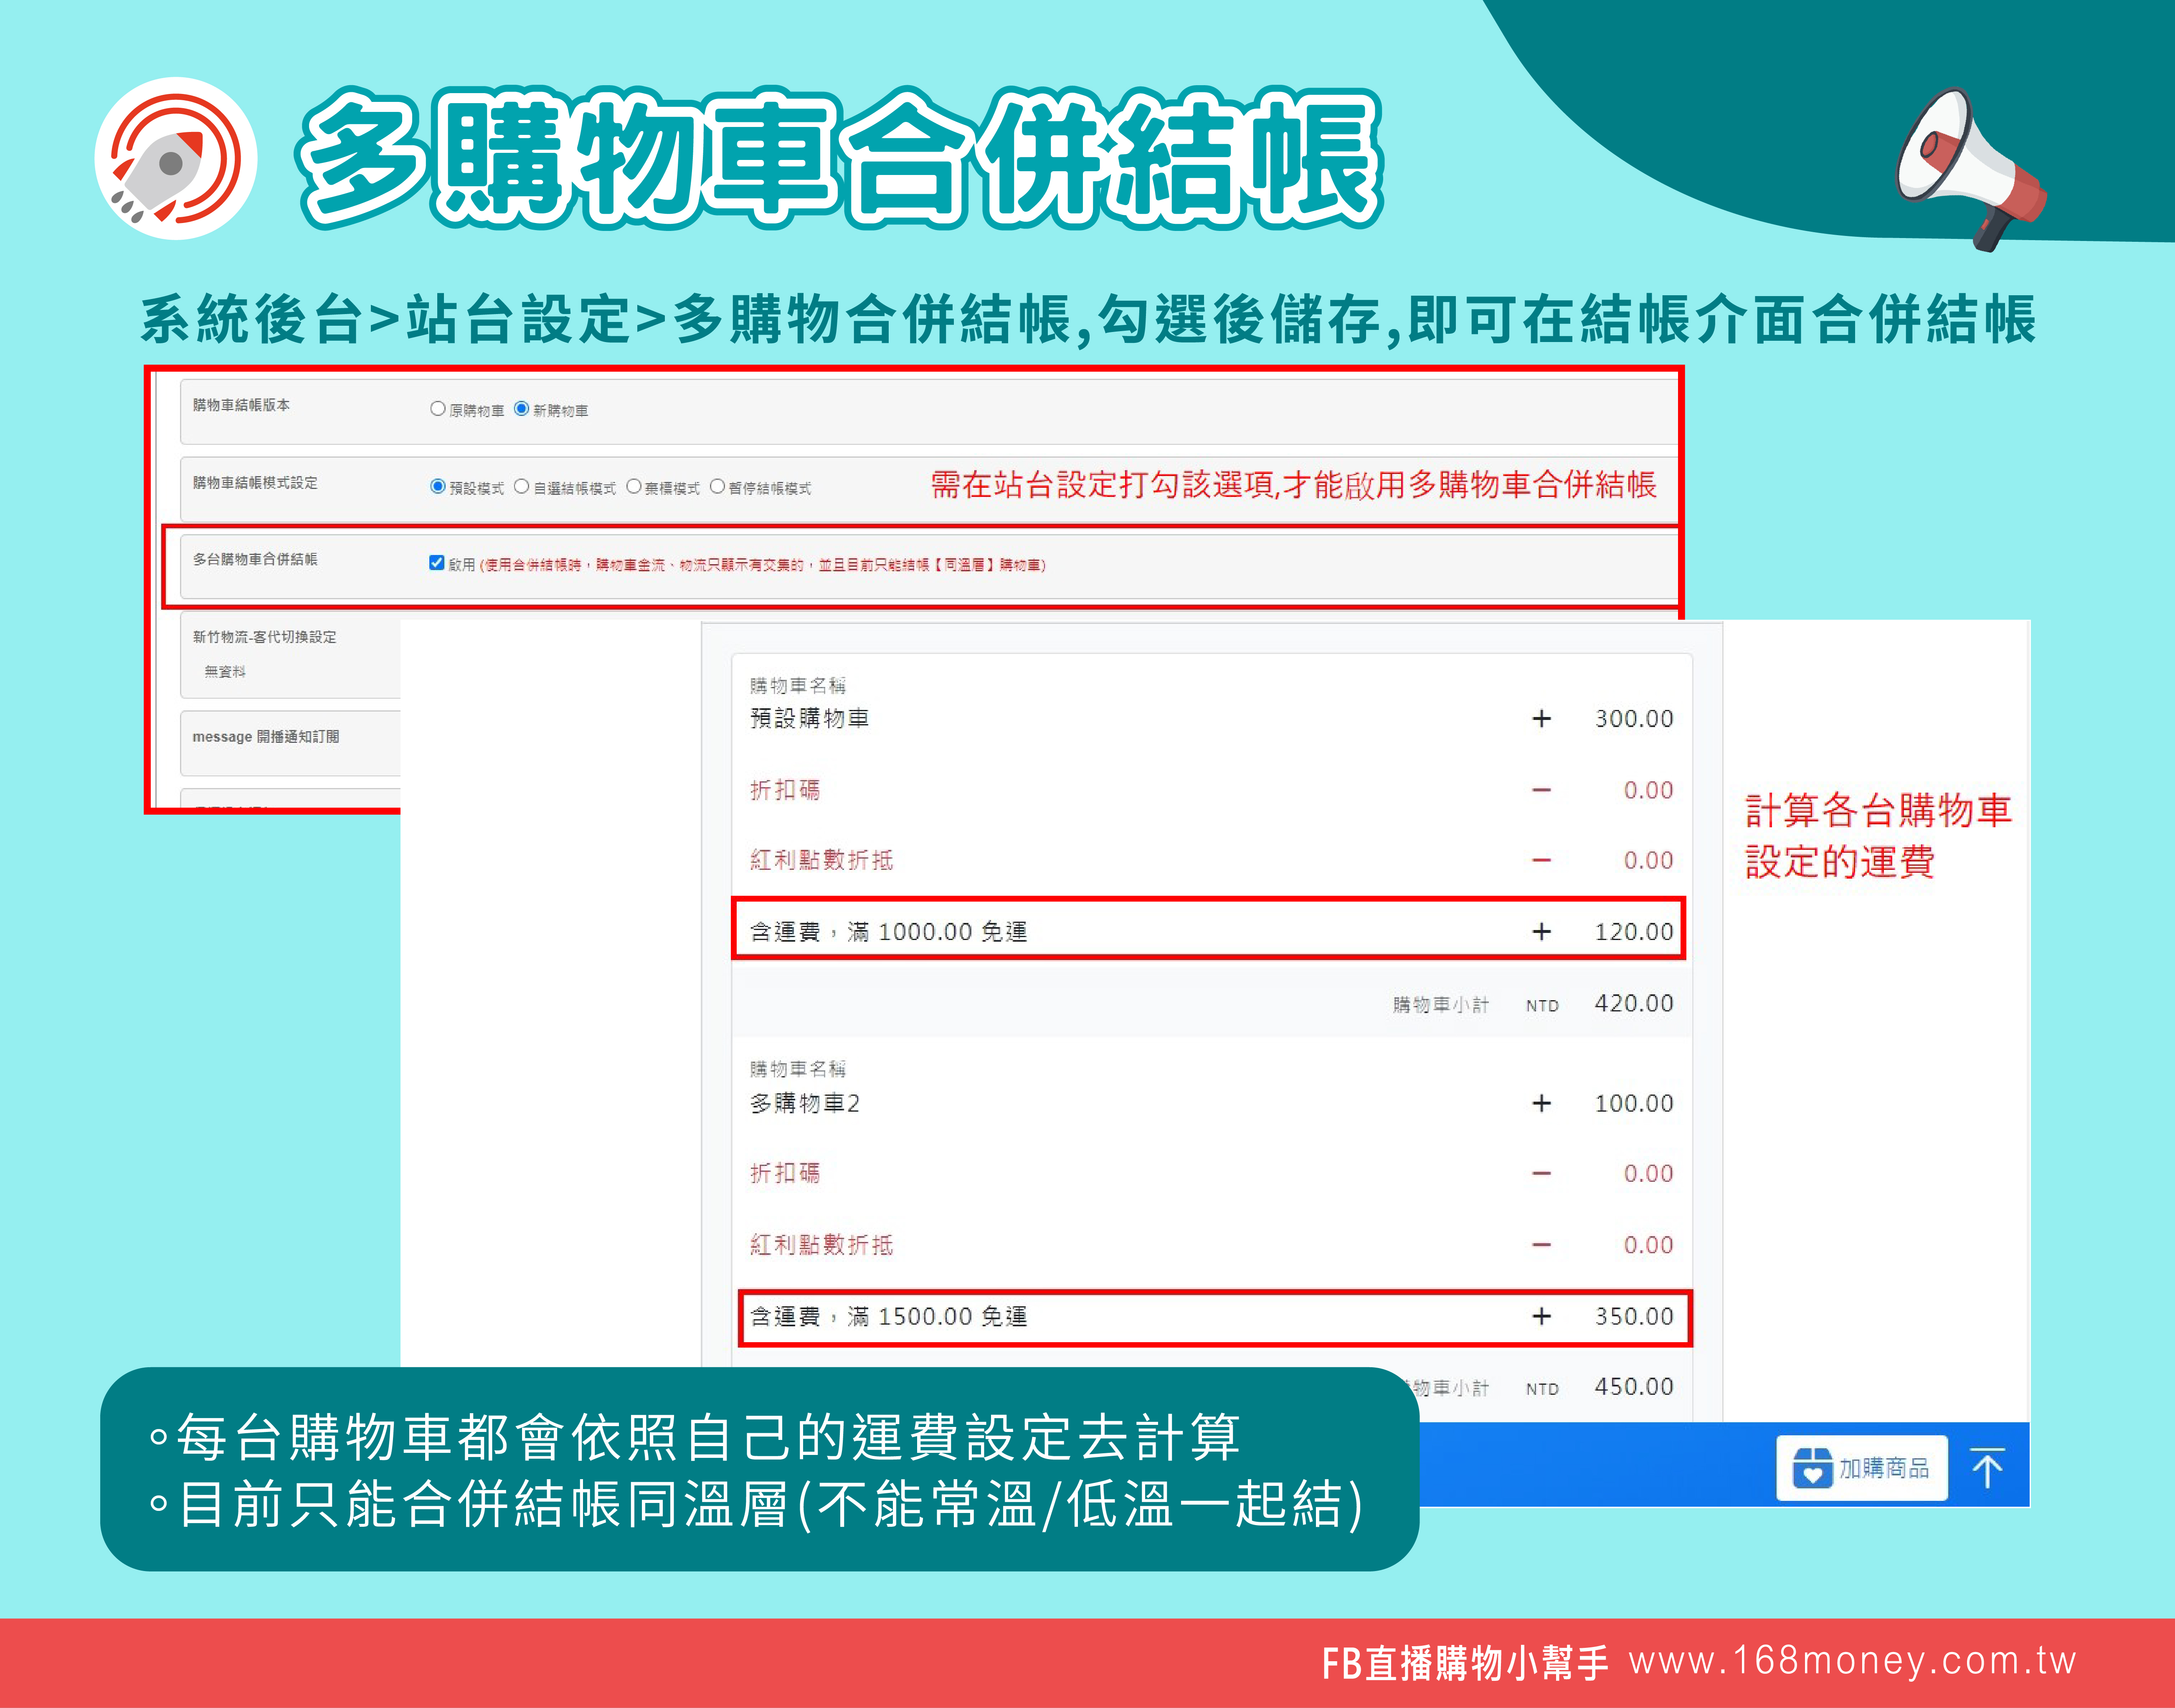Choose 棄標模式 checkout mode

point(633,487)
